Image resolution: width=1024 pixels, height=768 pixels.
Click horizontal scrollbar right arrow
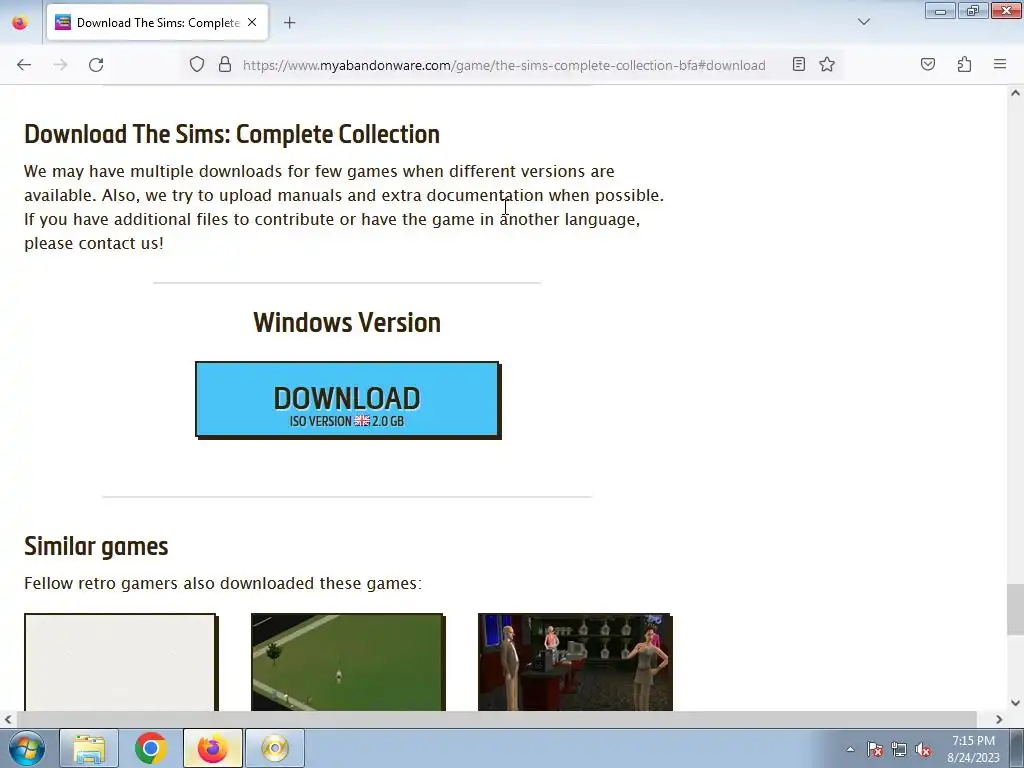(999, 719)
